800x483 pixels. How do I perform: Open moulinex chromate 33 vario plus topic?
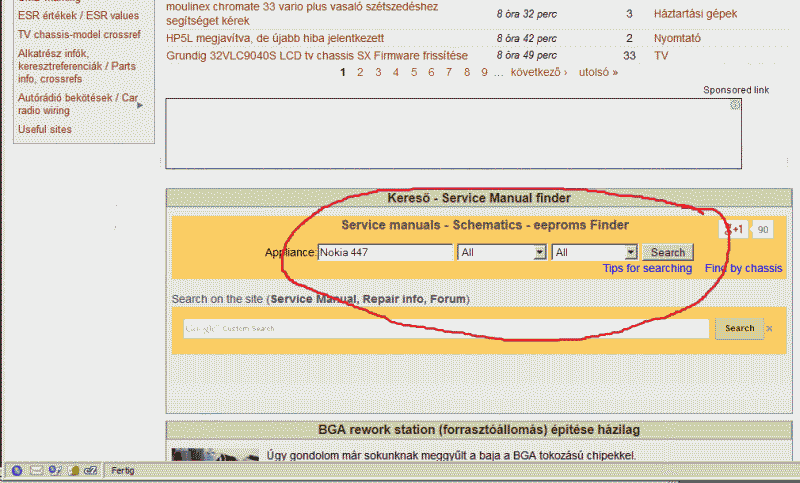click(302, 14)
